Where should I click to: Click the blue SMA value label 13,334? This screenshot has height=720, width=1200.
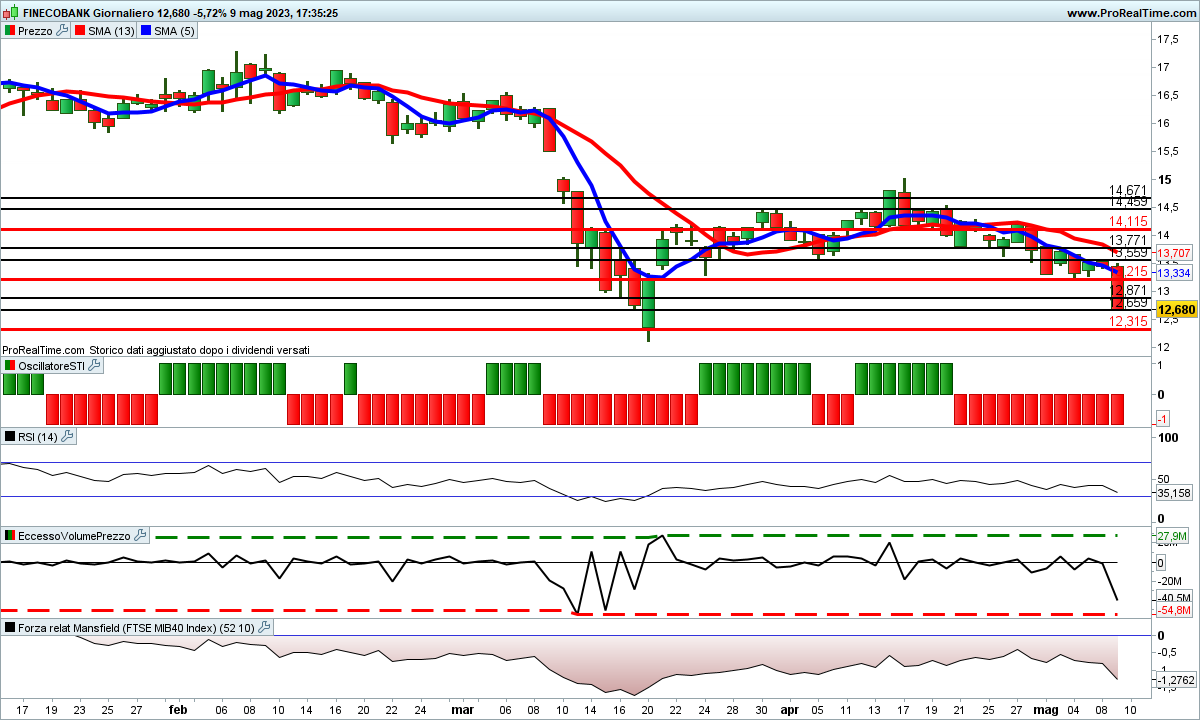click(x=1173, y=273)
